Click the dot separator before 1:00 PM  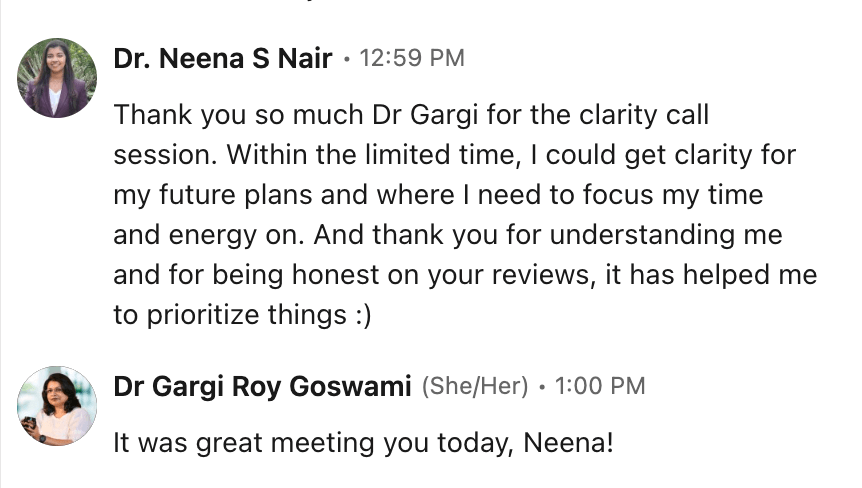click(x=541, y=387)
